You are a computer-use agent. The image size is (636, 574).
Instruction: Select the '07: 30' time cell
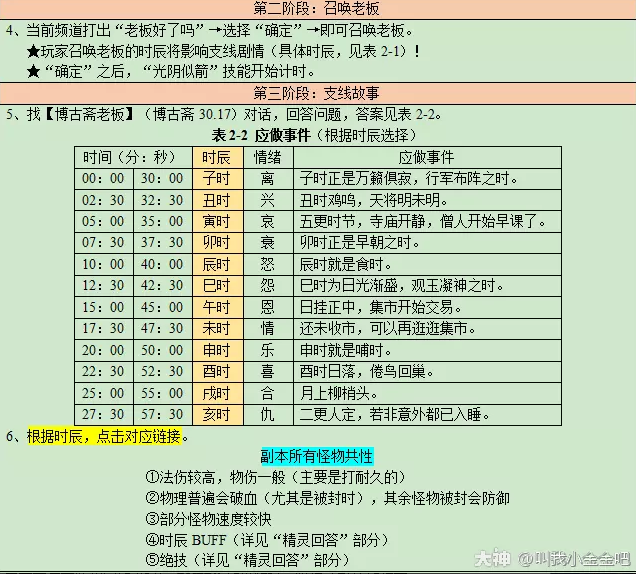click(x=103, y=243)
